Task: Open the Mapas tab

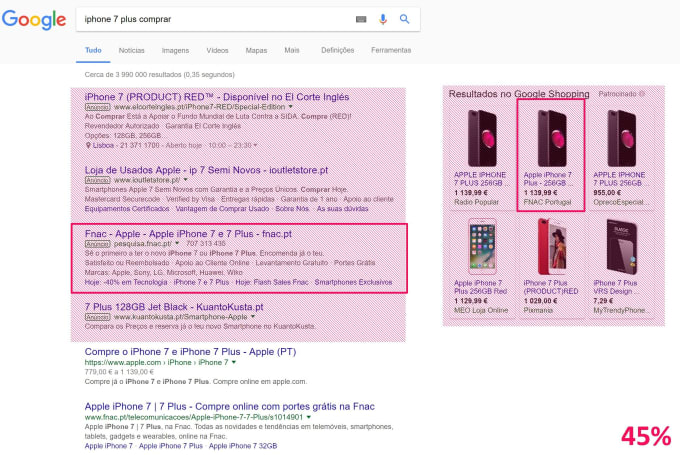Action: 256,50
